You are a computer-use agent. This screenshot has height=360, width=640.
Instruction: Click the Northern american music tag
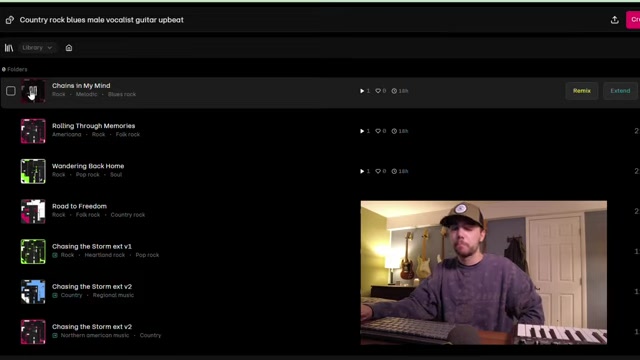click(x=95, y=336)
